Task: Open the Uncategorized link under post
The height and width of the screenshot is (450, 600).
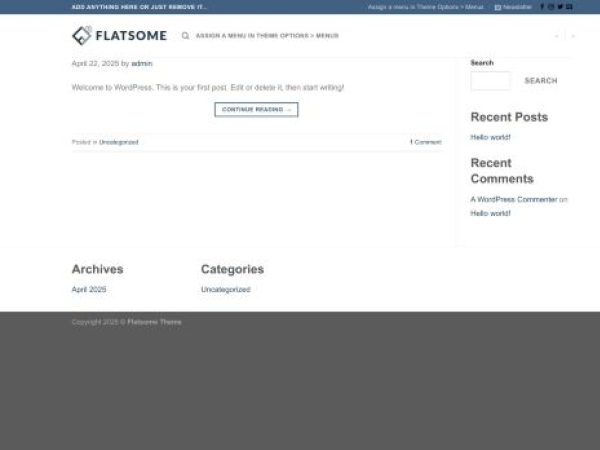Action: 119,142
